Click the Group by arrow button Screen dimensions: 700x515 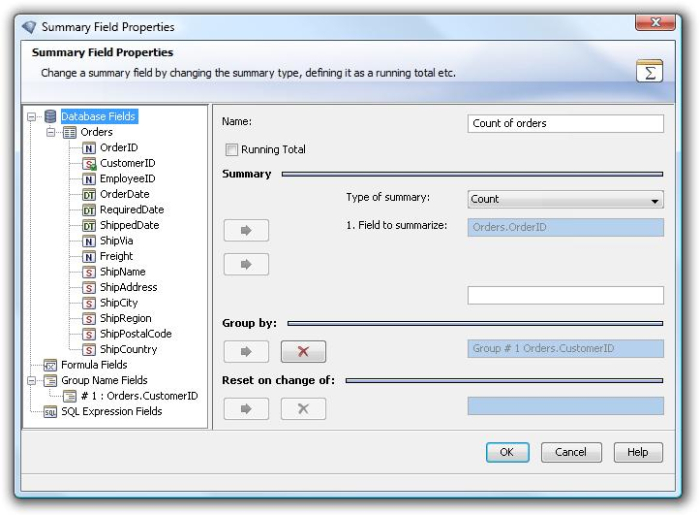tap(246, 352)
